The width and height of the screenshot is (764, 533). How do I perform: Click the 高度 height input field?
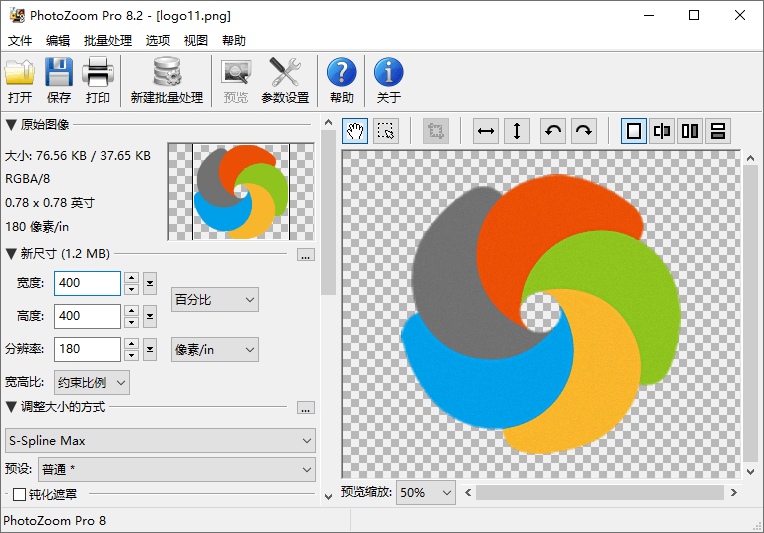click(x=87, y=316)
